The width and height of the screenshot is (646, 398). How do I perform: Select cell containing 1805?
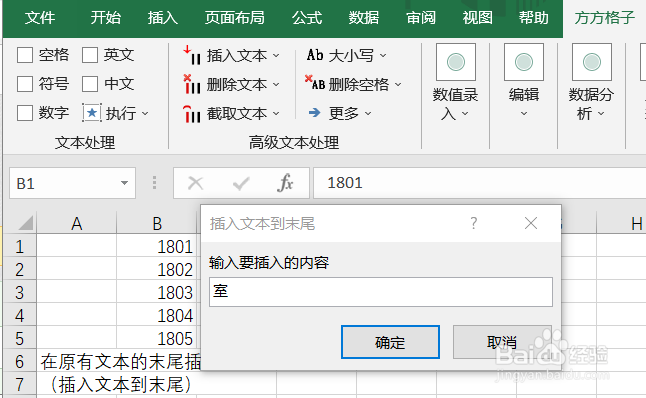[157, 339]
